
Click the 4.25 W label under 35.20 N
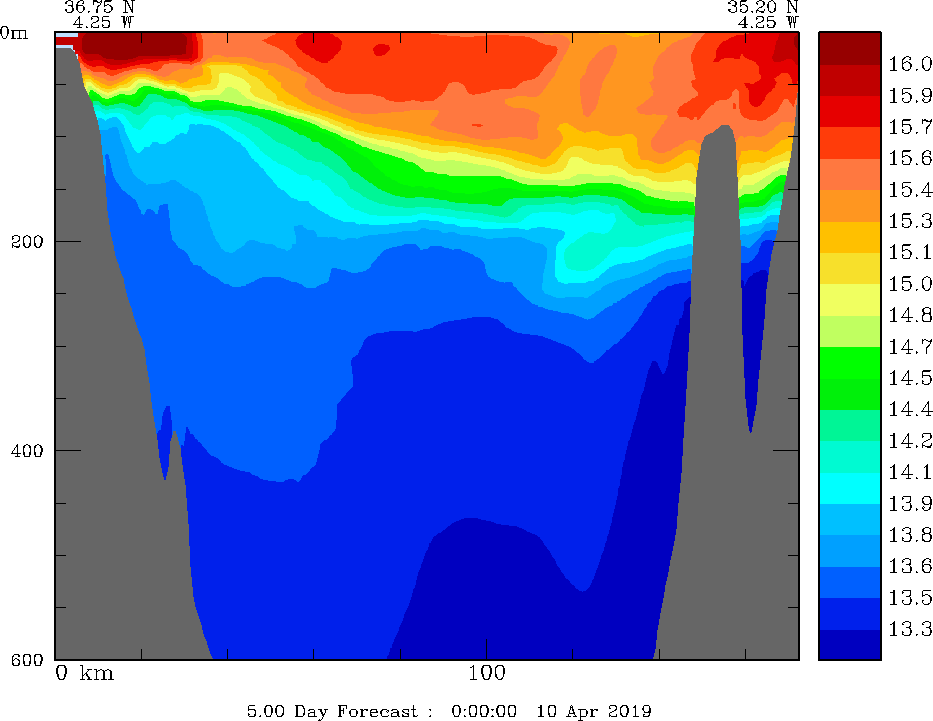click(768, 22)
